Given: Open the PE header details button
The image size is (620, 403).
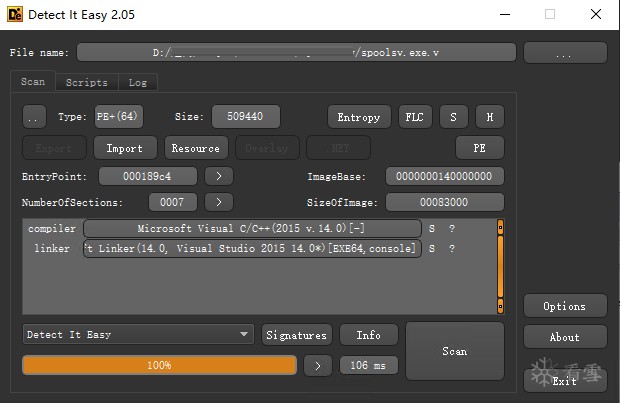Looking at the screenshot, I should [x=480, y=148].
